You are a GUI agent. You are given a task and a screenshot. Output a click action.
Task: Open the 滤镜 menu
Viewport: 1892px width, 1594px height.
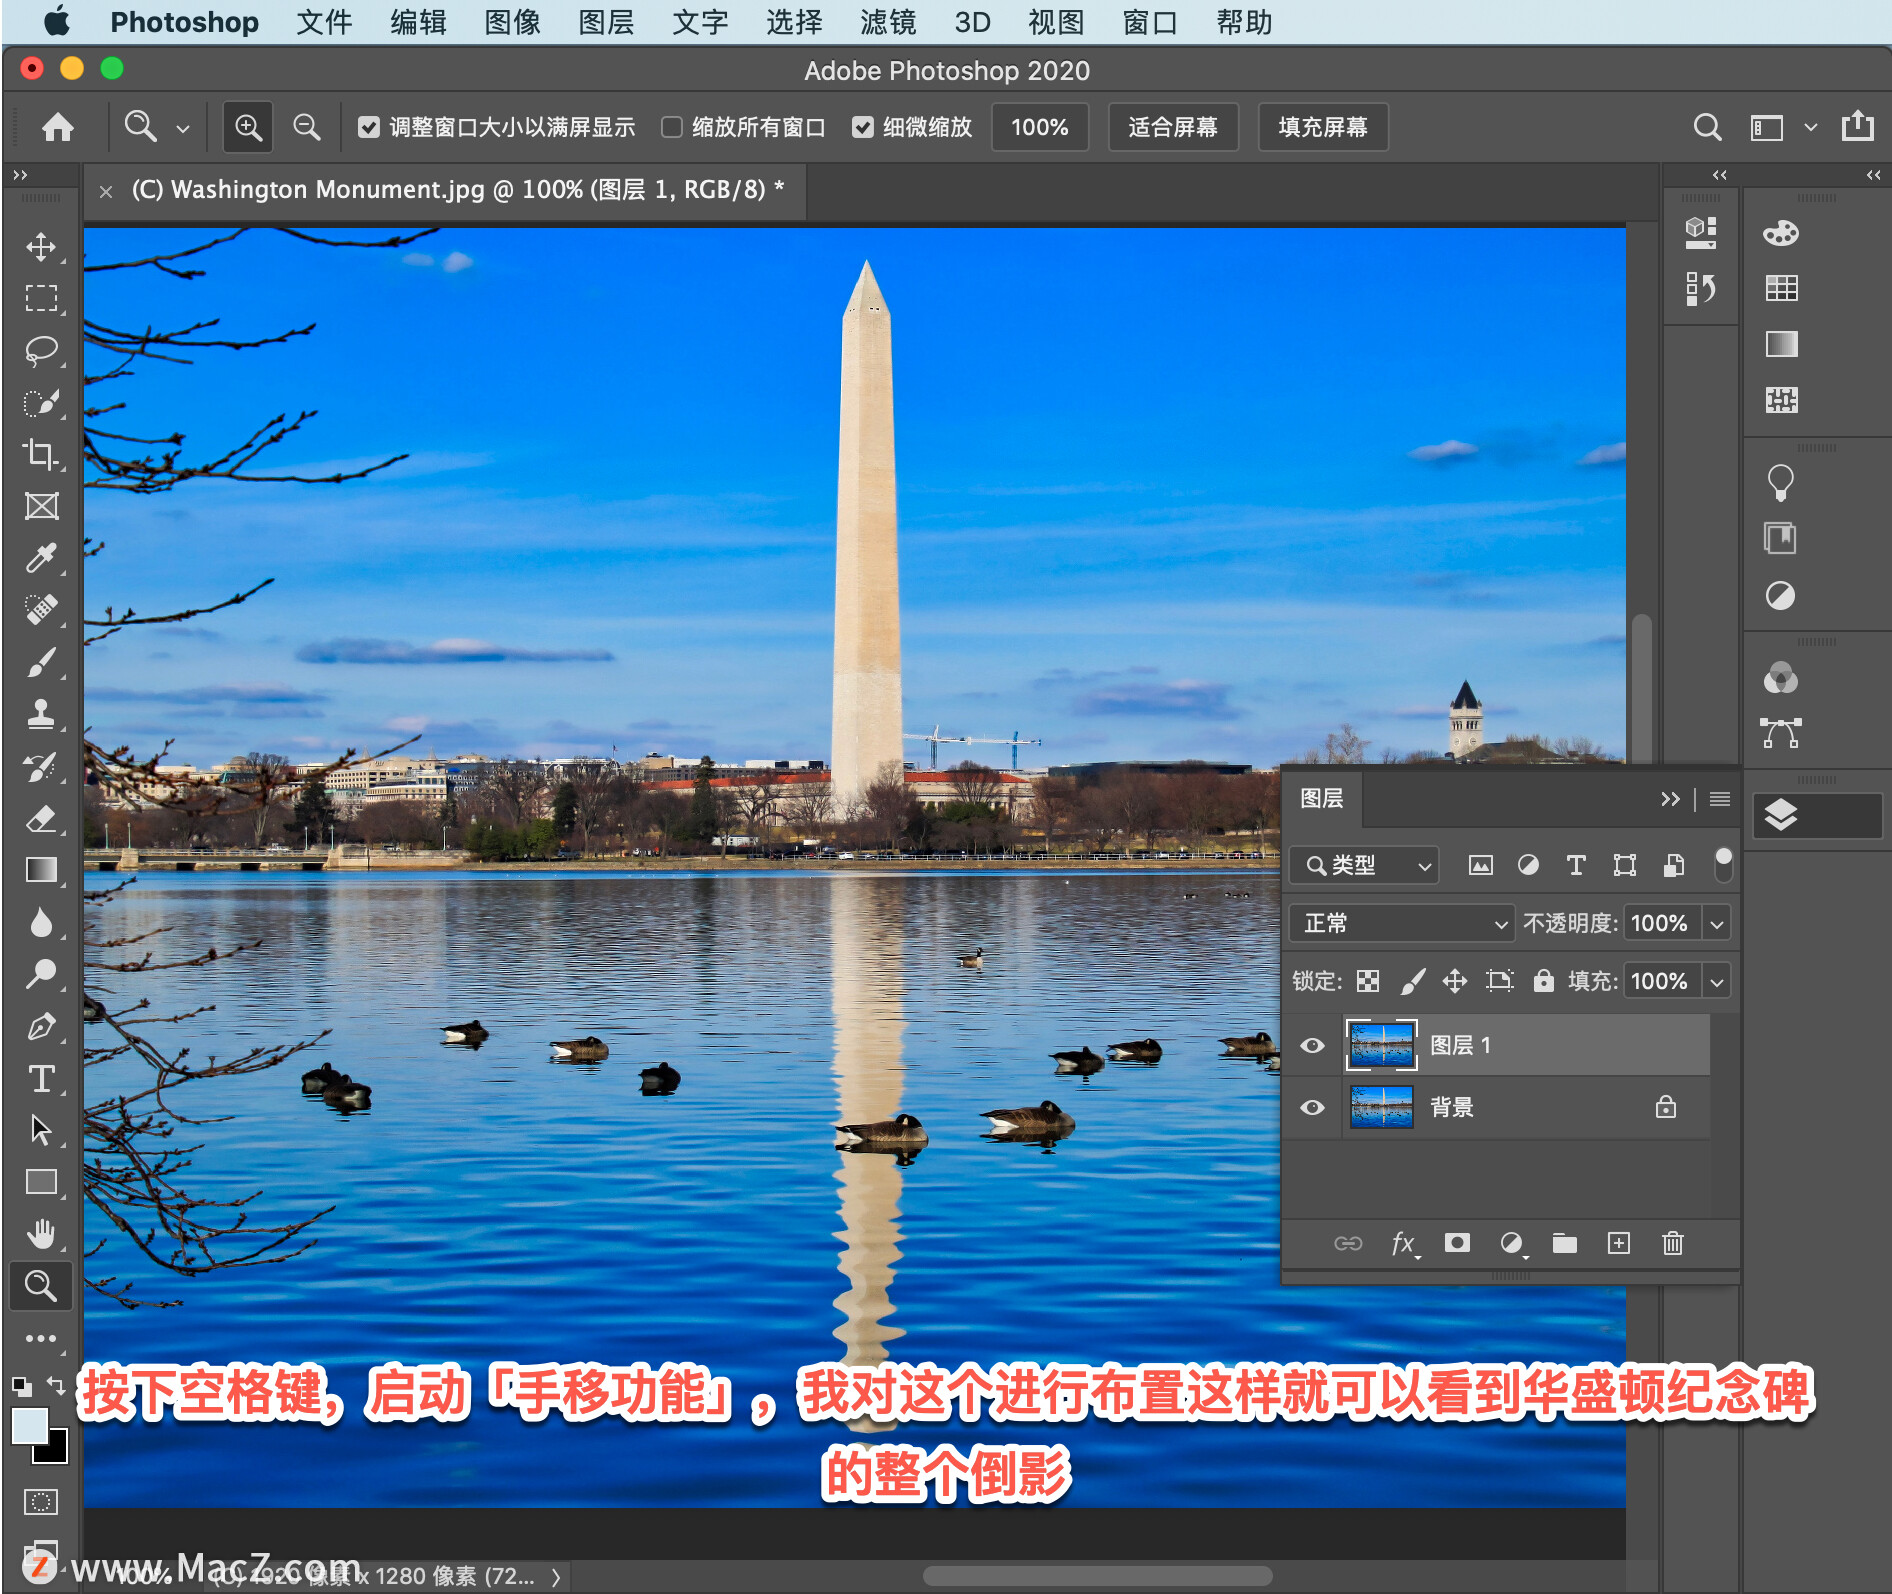pyautogui.click(x=888, y=22)
